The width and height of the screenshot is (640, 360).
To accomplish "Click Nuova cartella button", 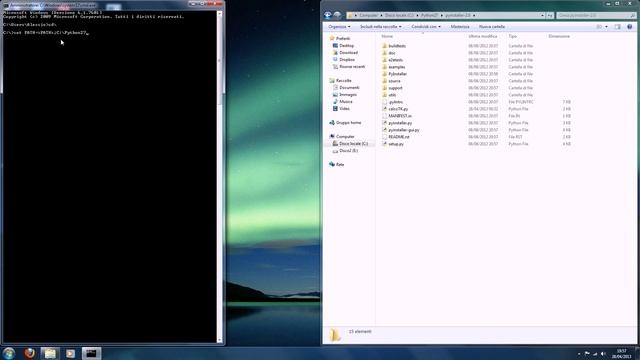I will (x=492, y=27).
